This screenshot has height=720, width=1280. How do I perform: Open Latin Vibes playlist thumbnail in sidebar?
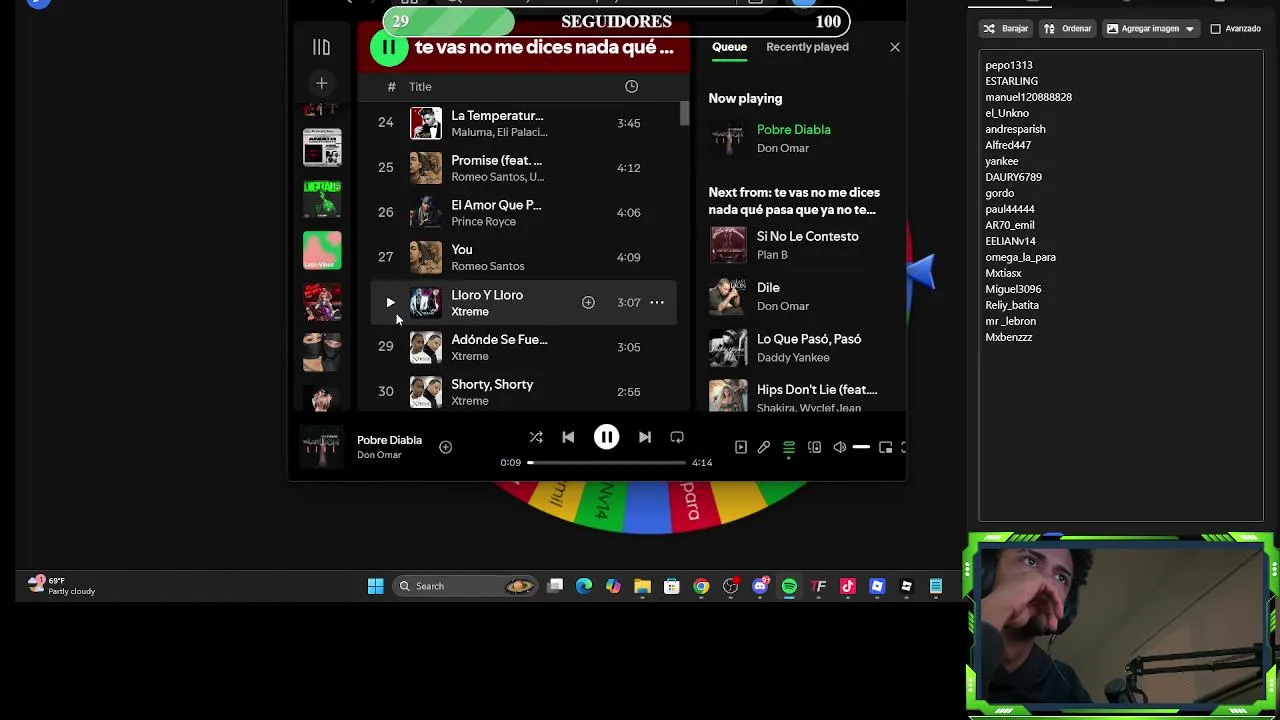322,250
